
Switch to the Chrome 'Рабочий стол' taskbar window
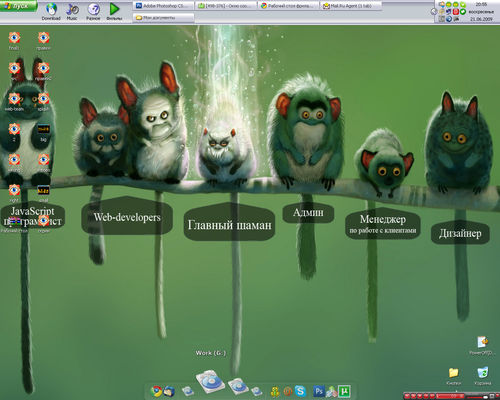(289, 6)
